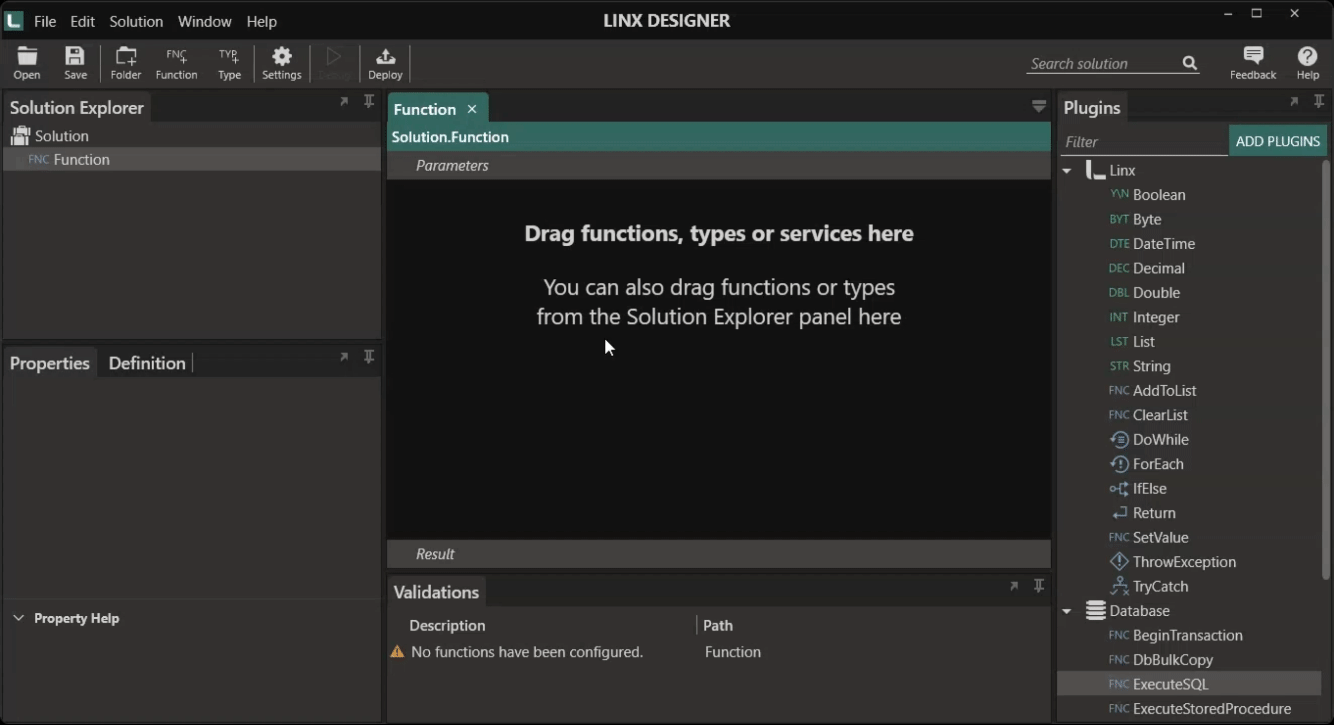Open the Feedback icon
Screen dimensions: 1334x725
1253,62
